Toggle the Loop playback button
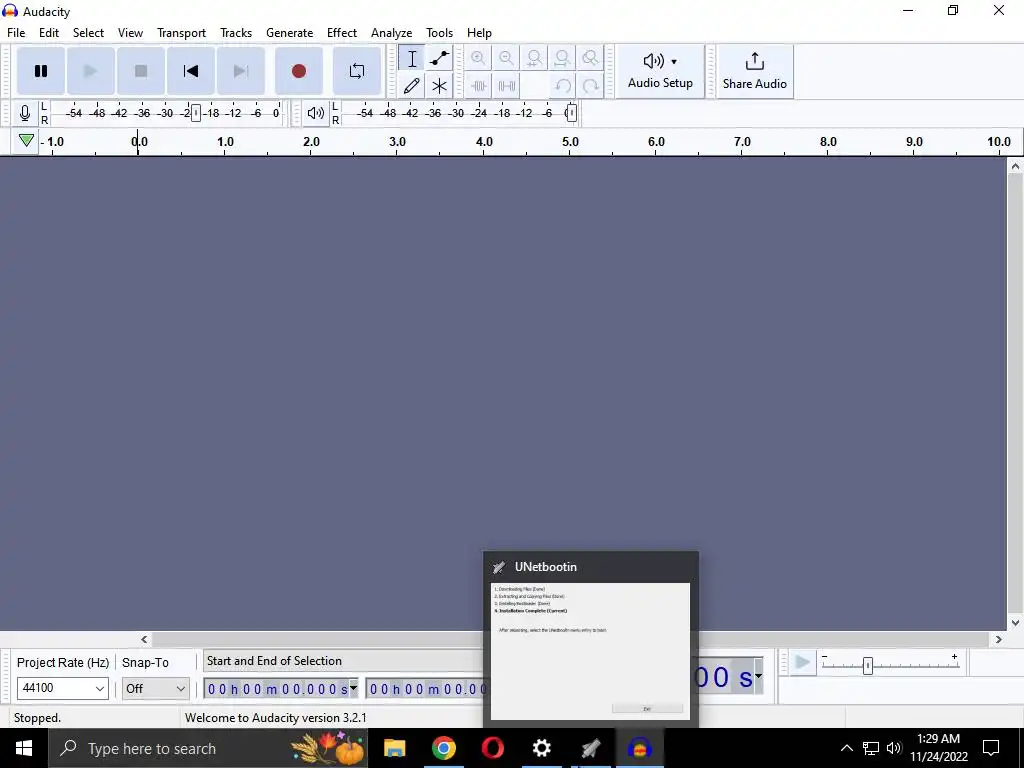This screenshot has height=768, width=1024. tap(357, 71)
